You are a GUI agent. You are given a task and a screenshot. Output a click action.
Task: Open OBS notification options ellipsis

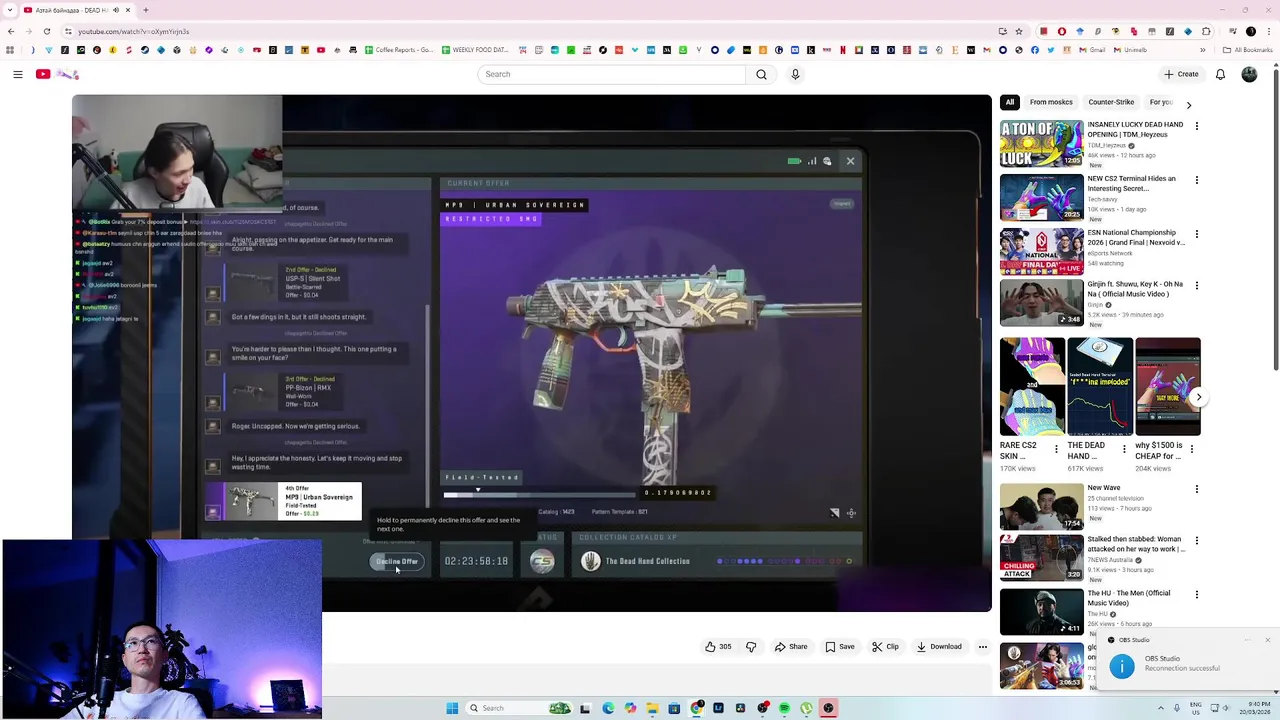point(1248,640)
